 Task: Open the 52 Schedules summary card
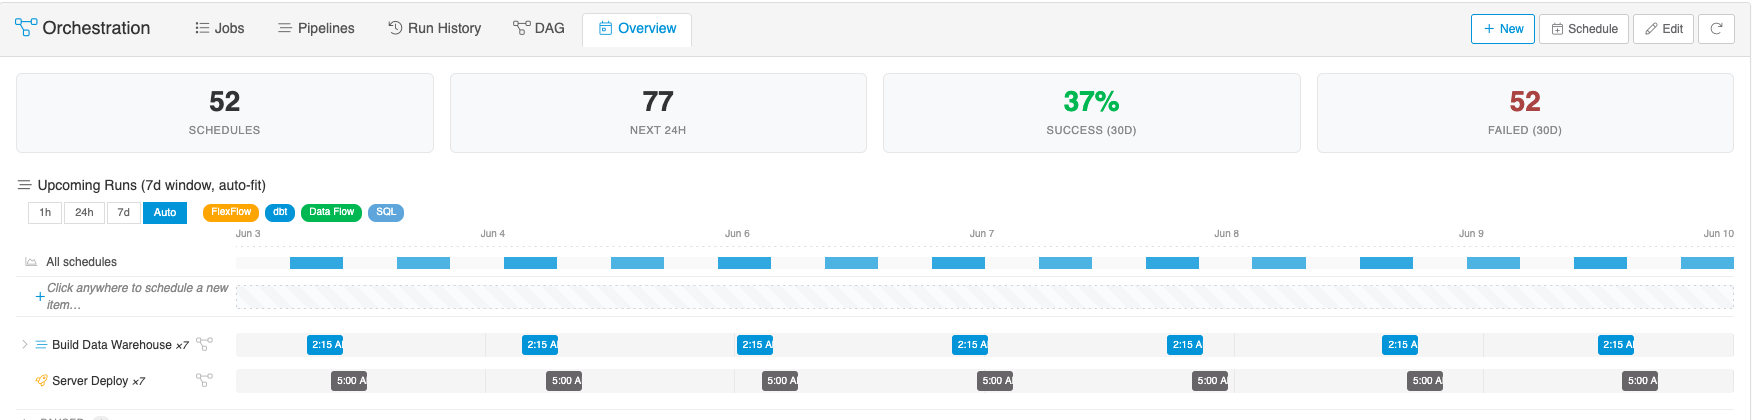(225, 113)
